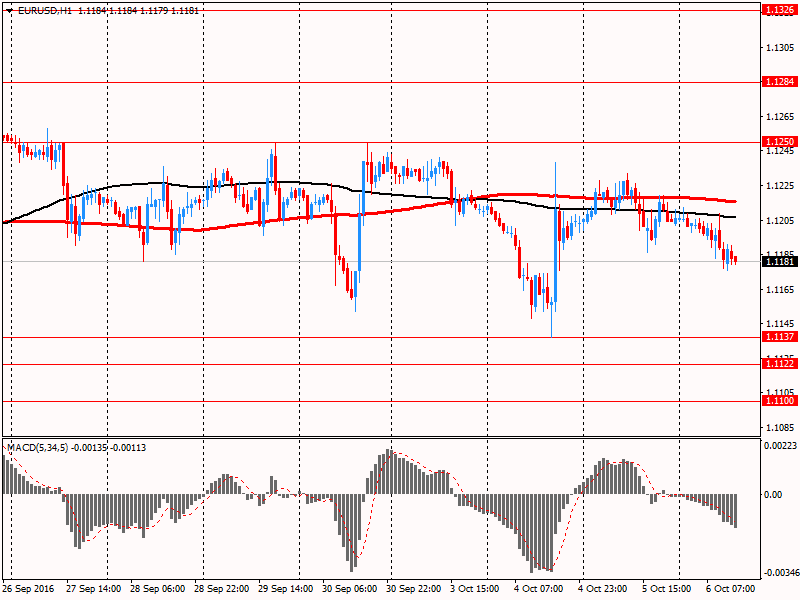This screenshot has width=800, height=600.
Task: Click the 6 Oct 07:00 time label
Action: (731, 590)
